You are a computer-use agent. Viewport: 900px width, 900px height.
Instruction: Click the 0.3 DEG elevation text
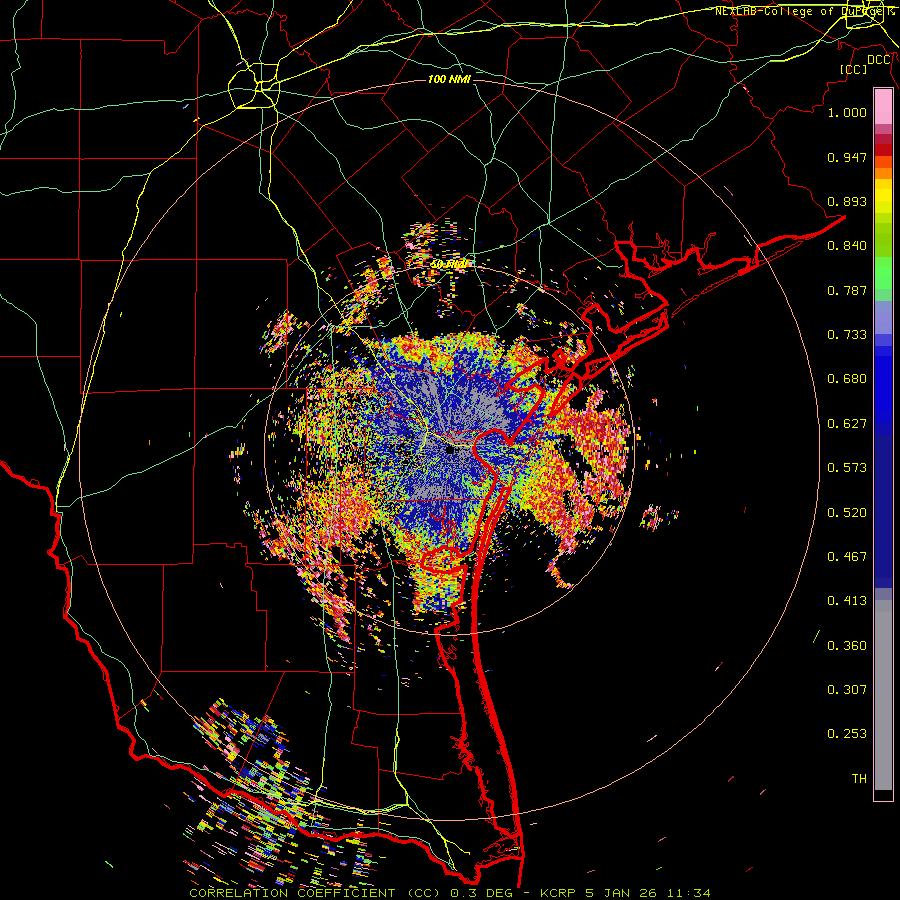click(x=482, y=893)
